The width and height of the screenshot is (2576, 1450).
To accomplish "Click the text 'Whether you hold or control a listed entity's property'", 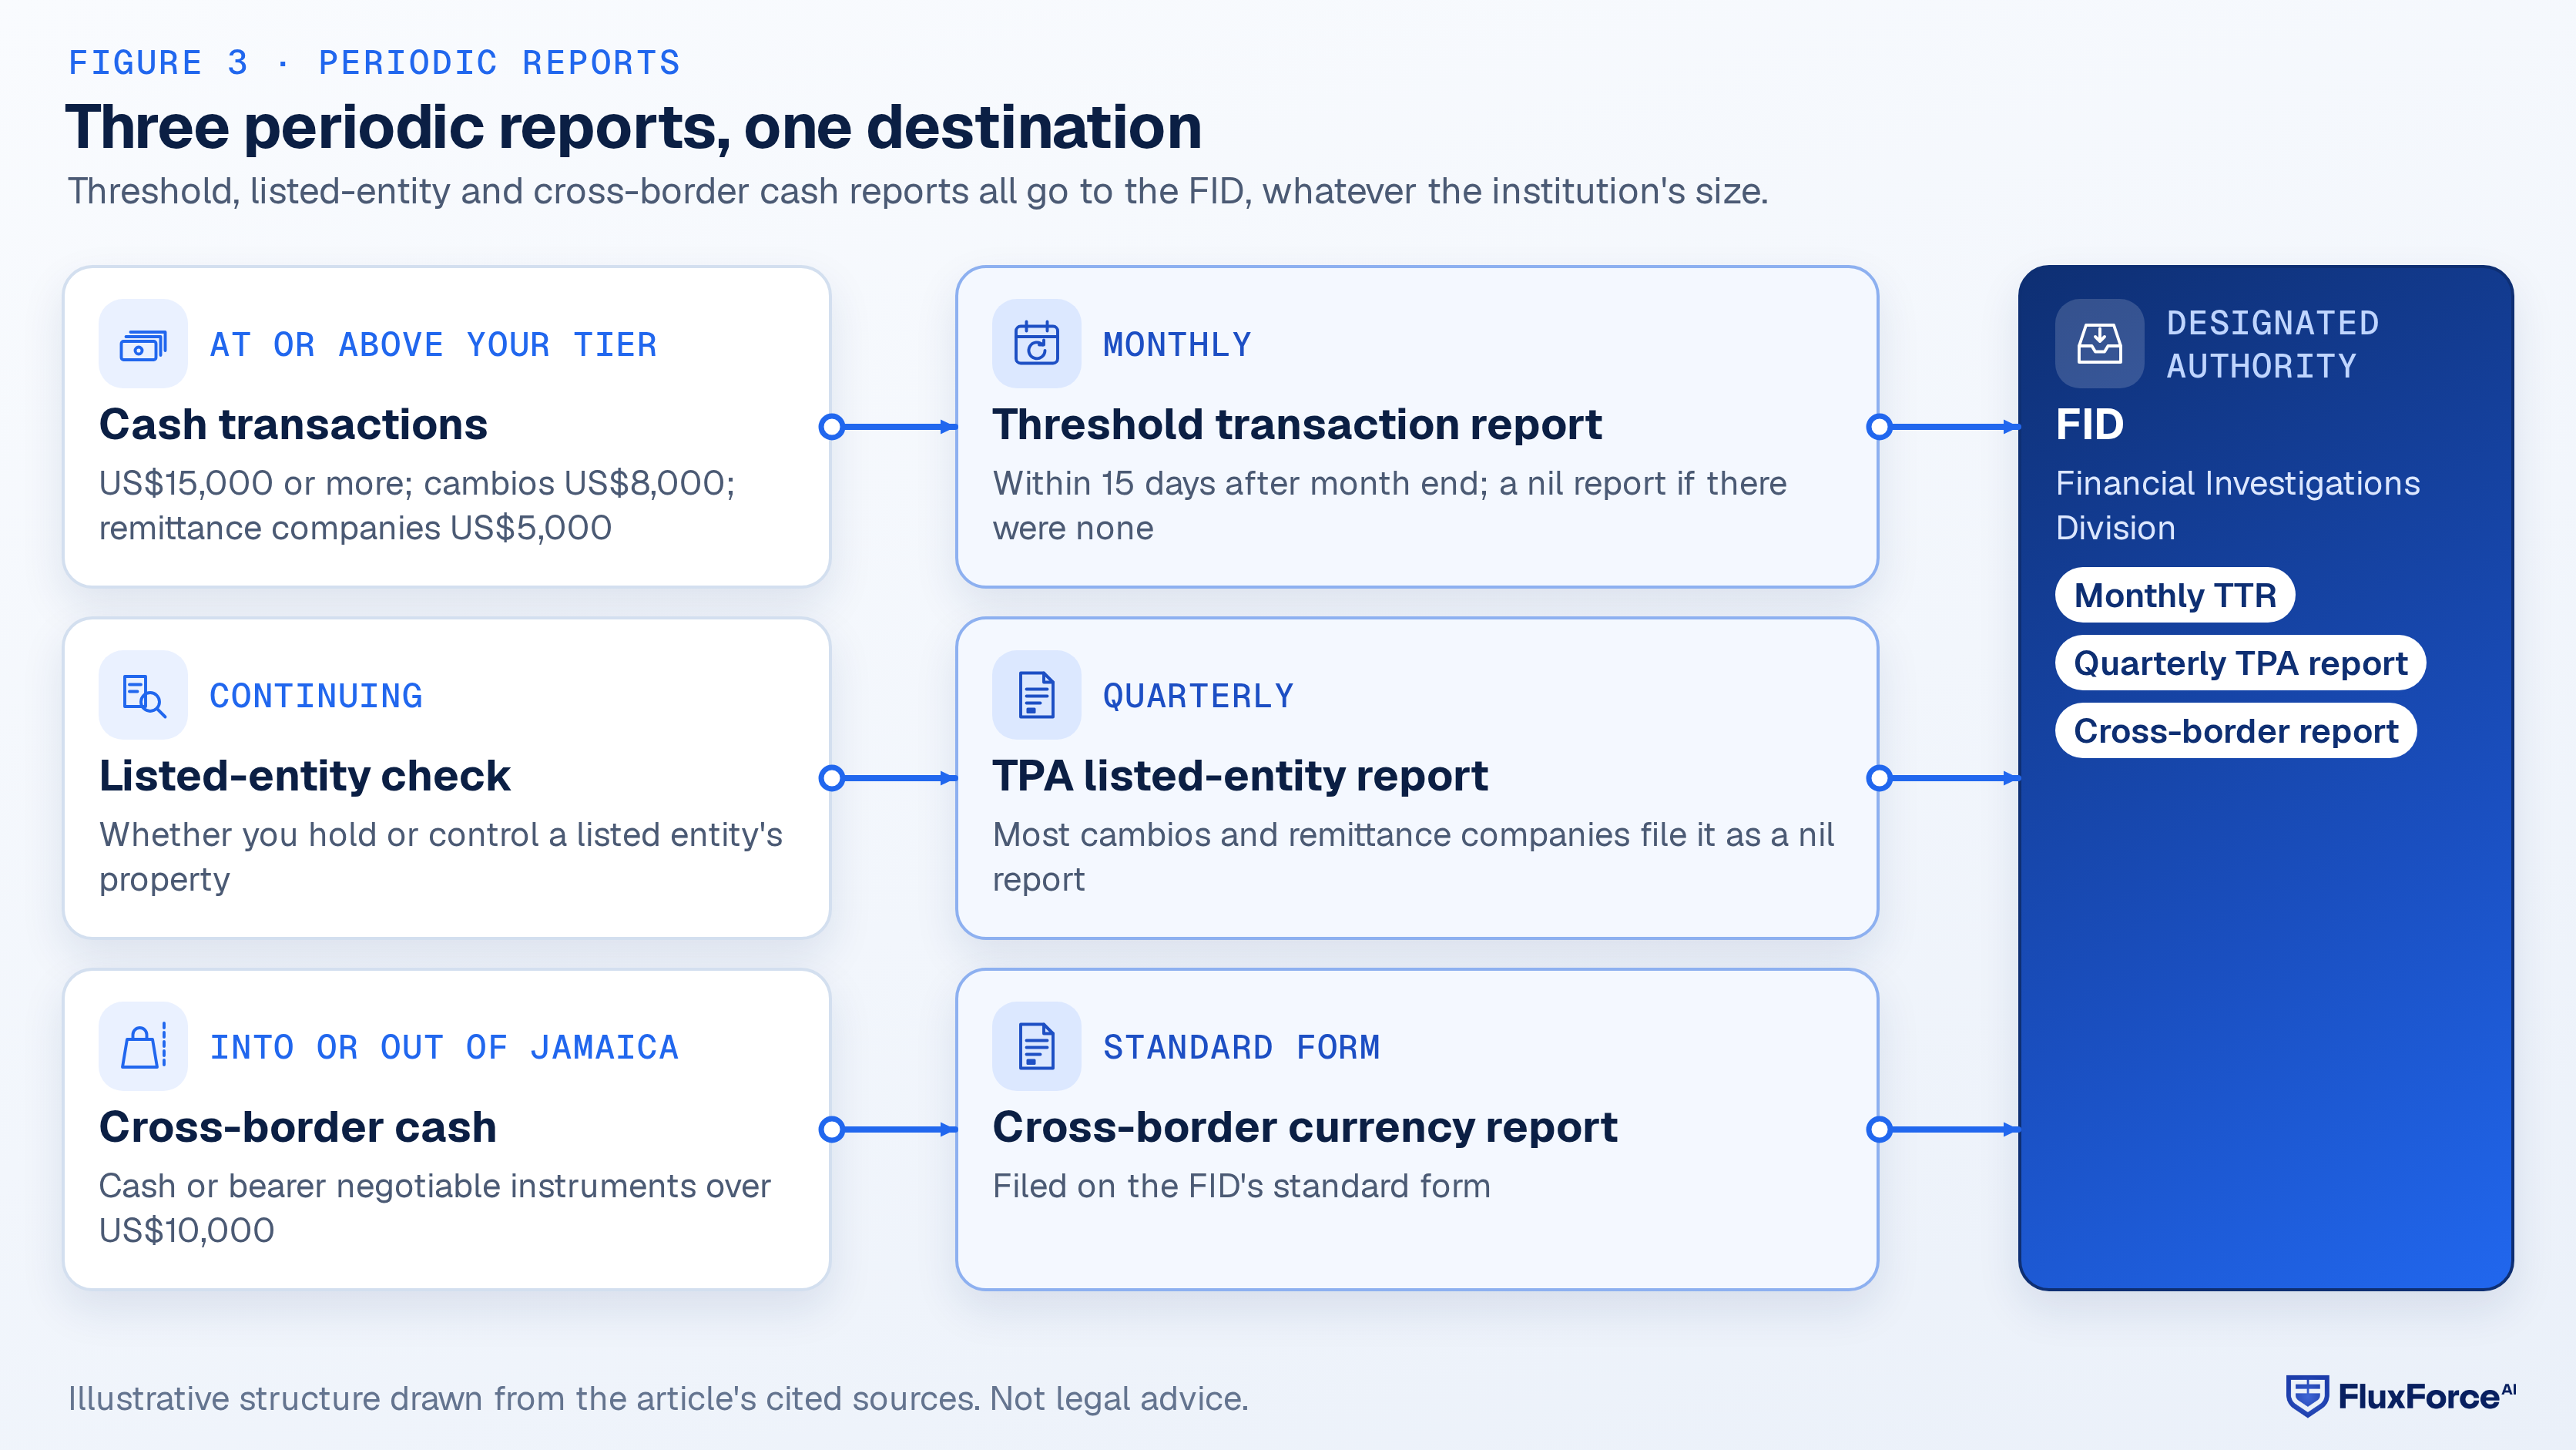I will coord(441,856).
